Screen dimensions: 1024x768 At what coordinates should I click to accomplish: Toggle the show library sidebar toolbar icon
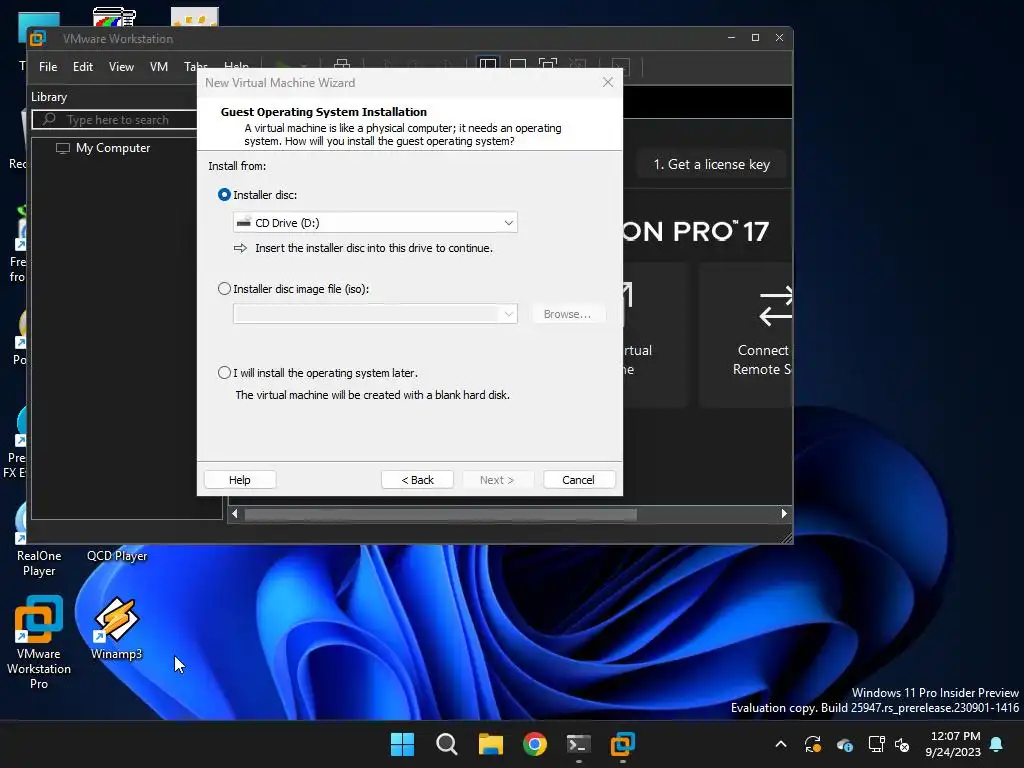[x=488, y=64]
